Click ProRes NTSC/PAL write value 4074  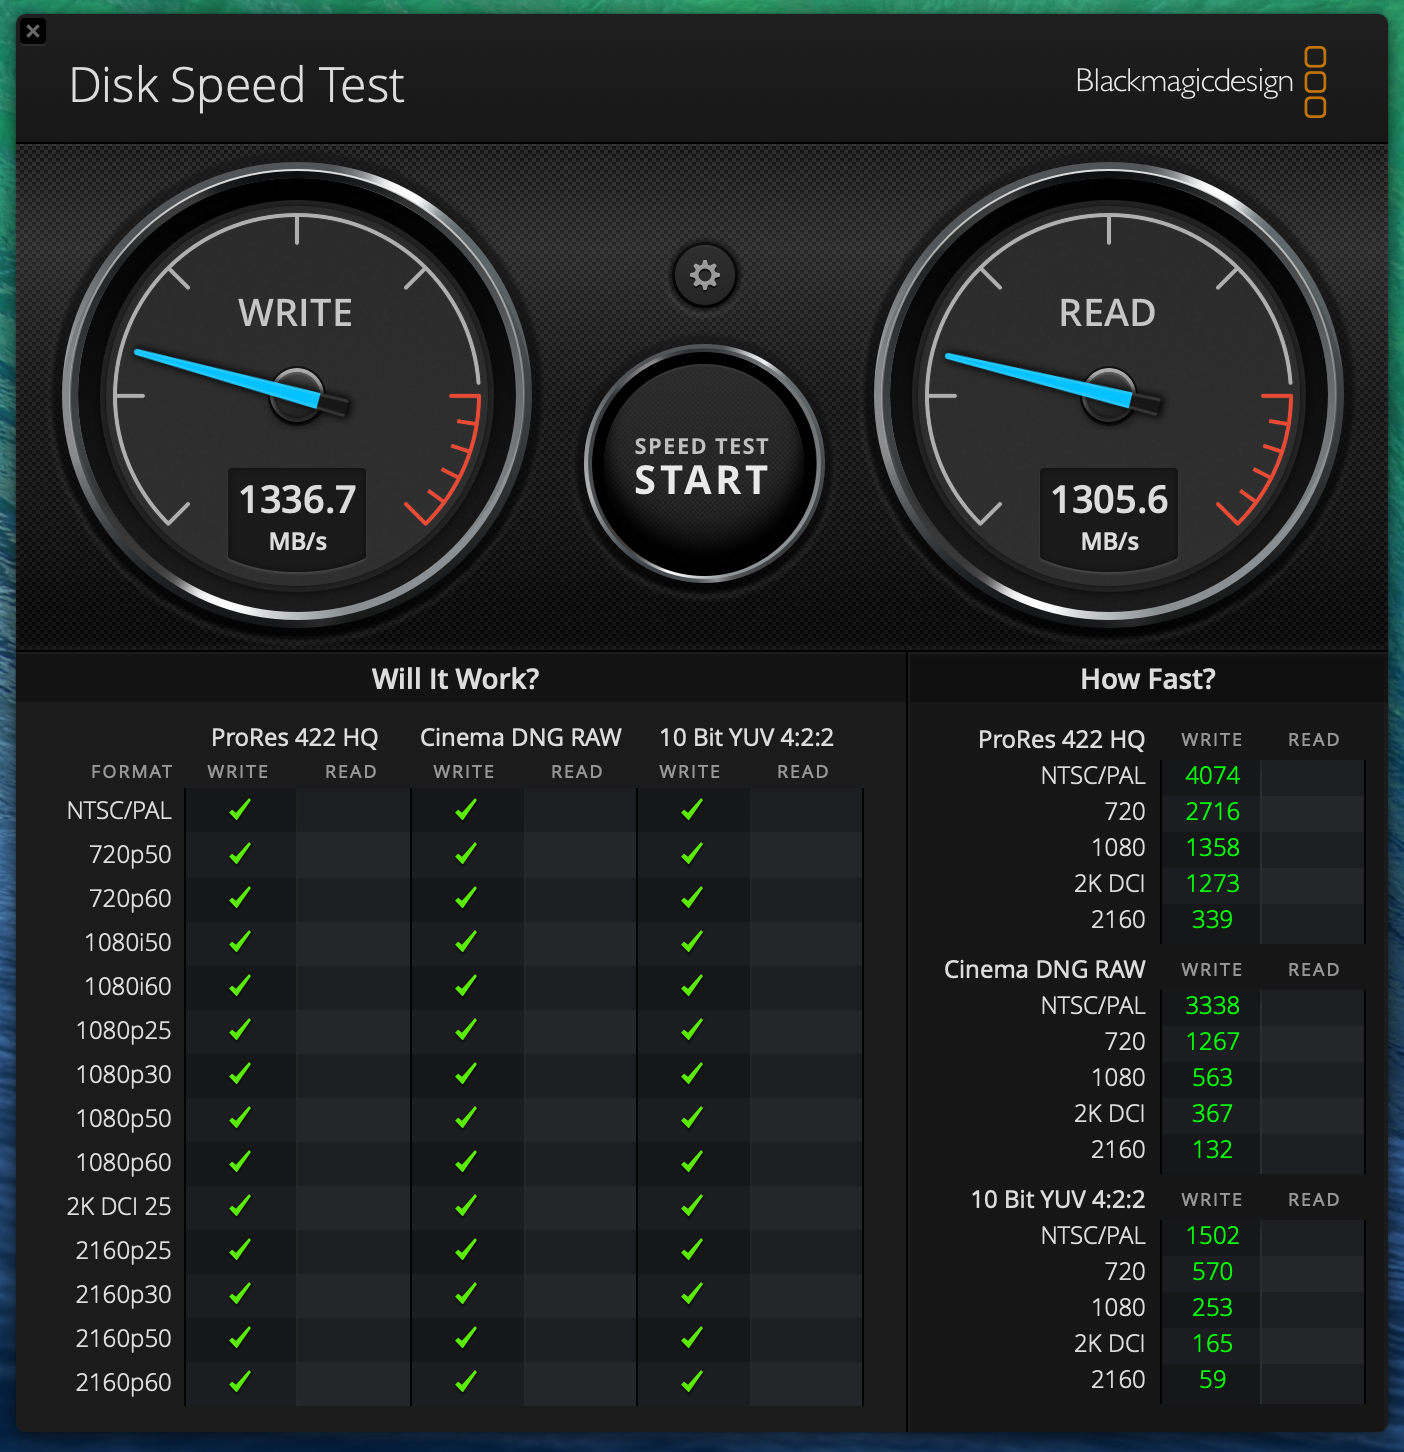coord(1212,775)
